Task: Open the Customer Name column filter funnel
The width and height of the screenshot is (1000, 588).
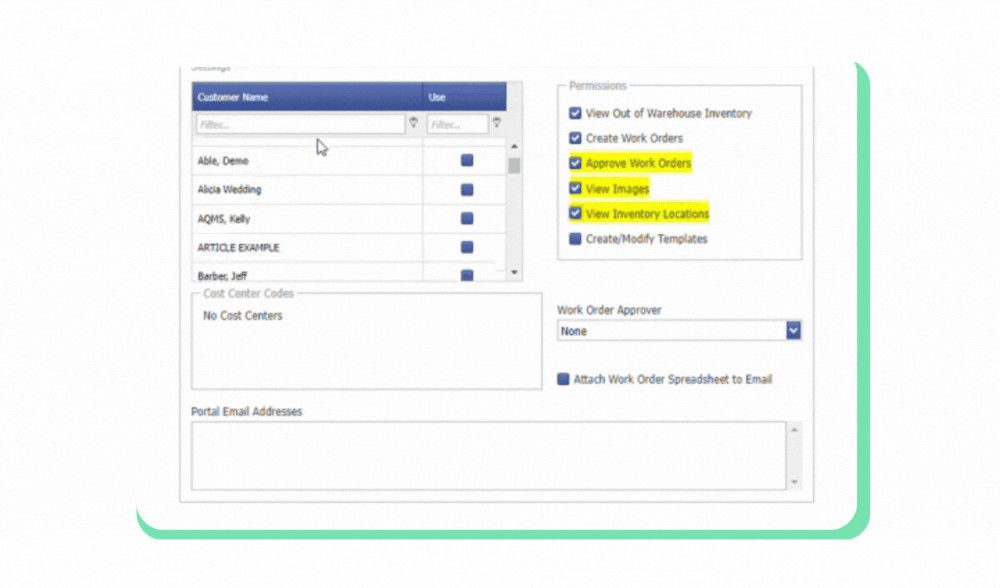Action: click(x=413, y=123)
